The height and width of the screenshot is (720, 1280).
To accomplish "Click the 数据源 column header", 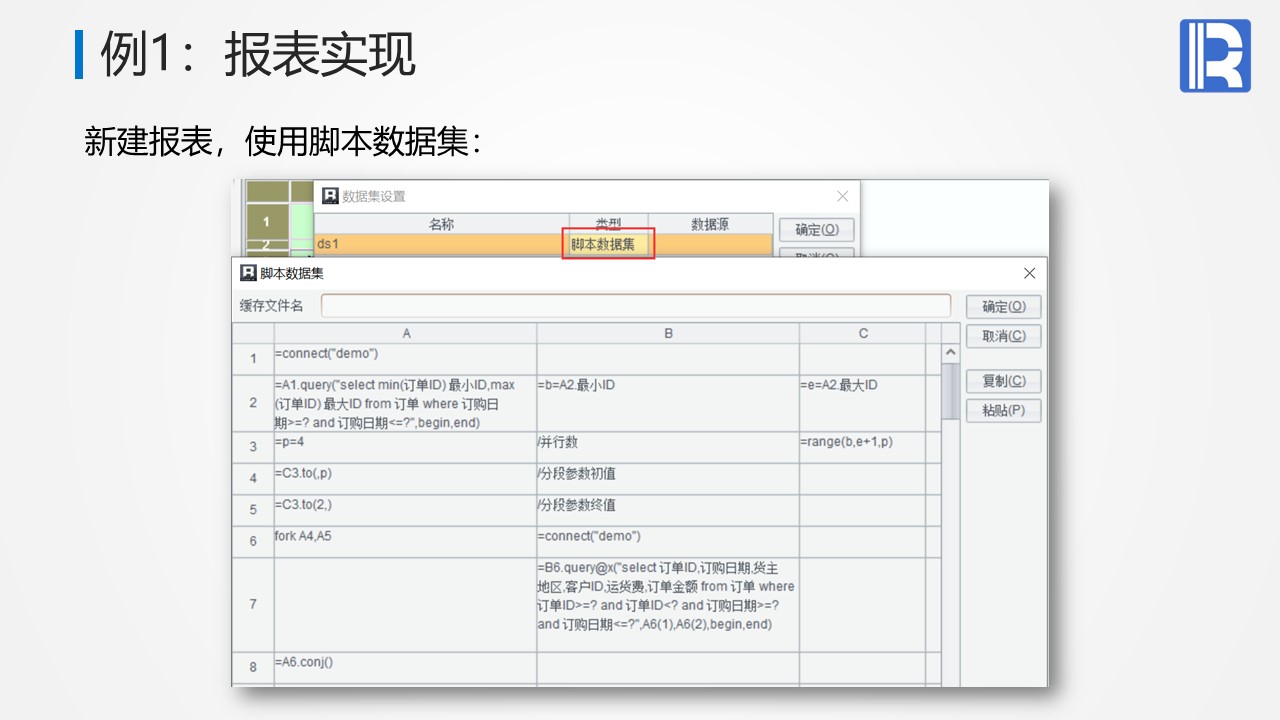I will 710,224.
